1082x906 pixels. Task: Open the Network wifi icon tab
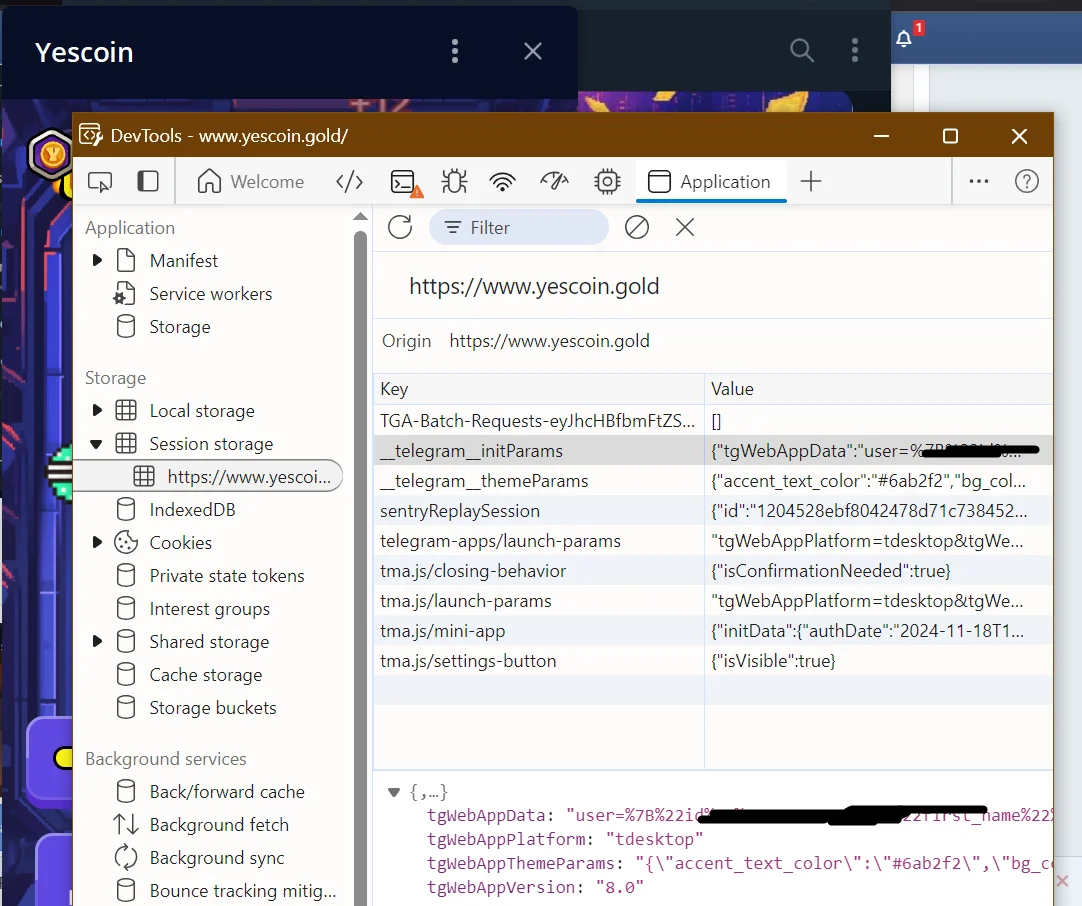pos(502,182)
